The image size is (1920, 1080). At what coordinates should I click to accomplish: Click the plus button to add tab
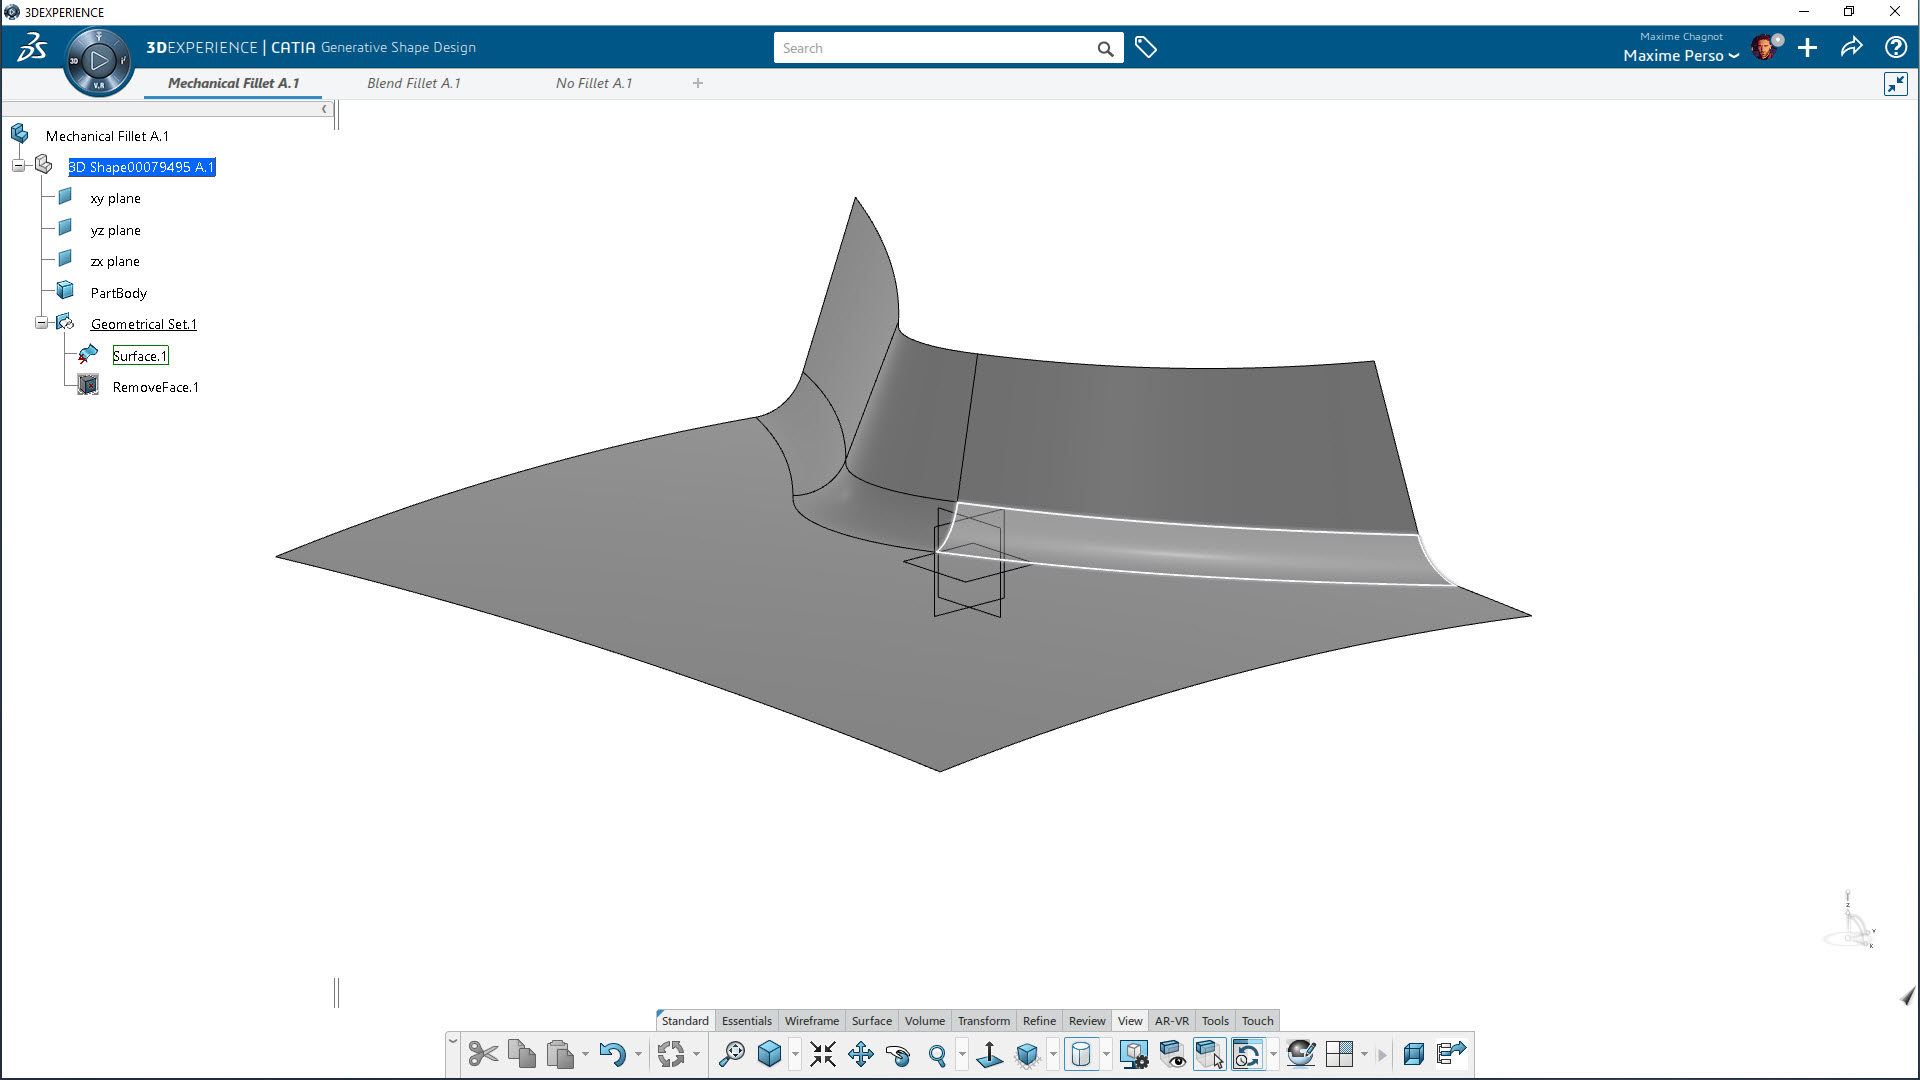click(698, 83)
